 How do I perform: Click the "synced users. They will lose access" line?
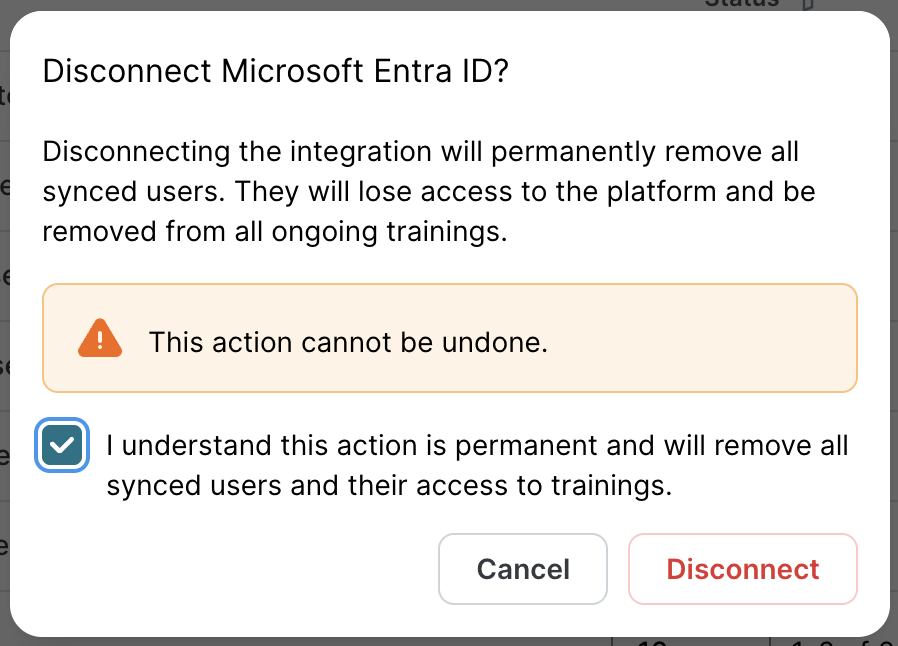[429, 193]
